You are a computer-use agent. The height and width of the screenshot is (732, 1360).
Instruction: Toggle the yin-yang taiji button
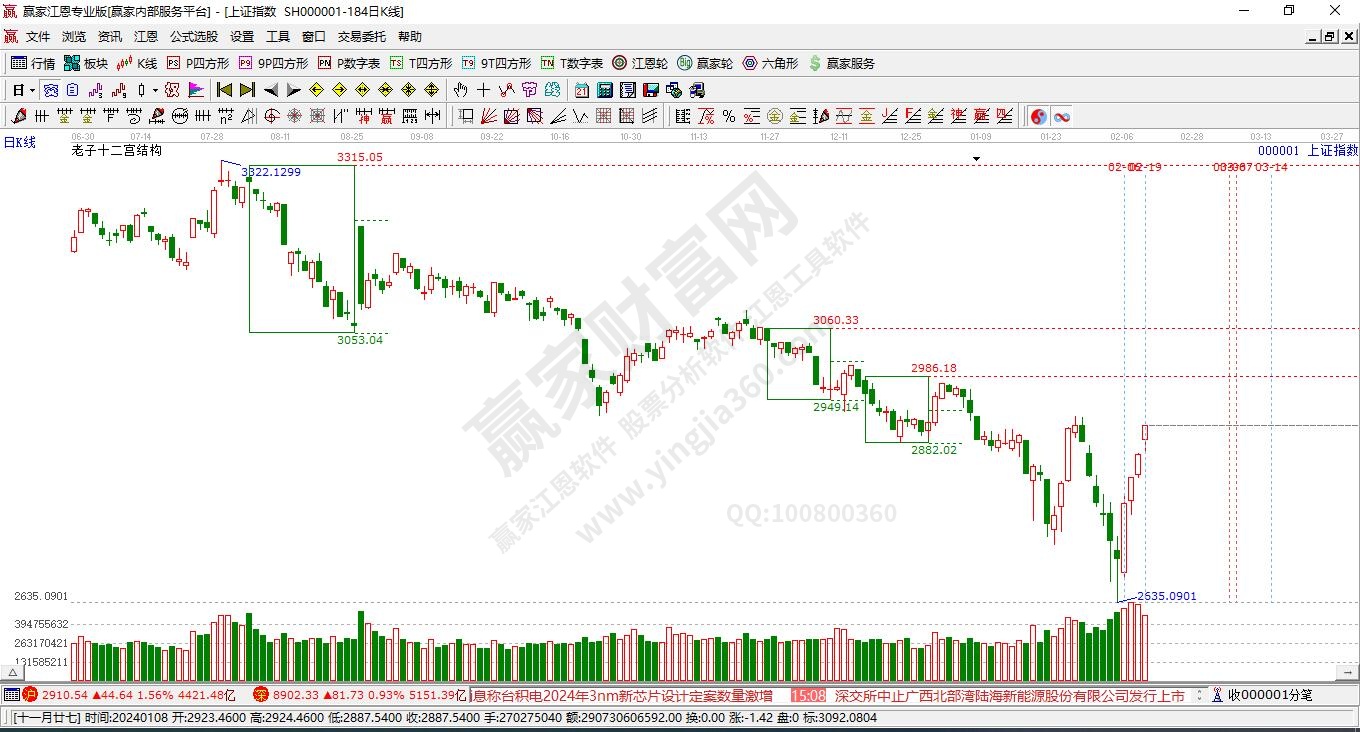pos(1038,116)
